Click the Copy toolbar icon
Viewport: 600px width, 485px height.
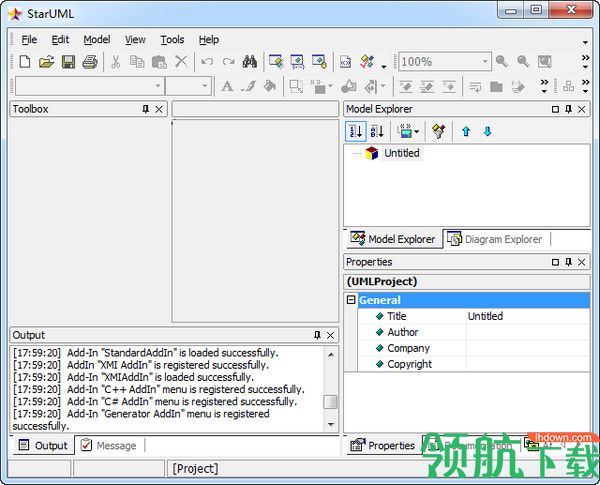point(137,62)
